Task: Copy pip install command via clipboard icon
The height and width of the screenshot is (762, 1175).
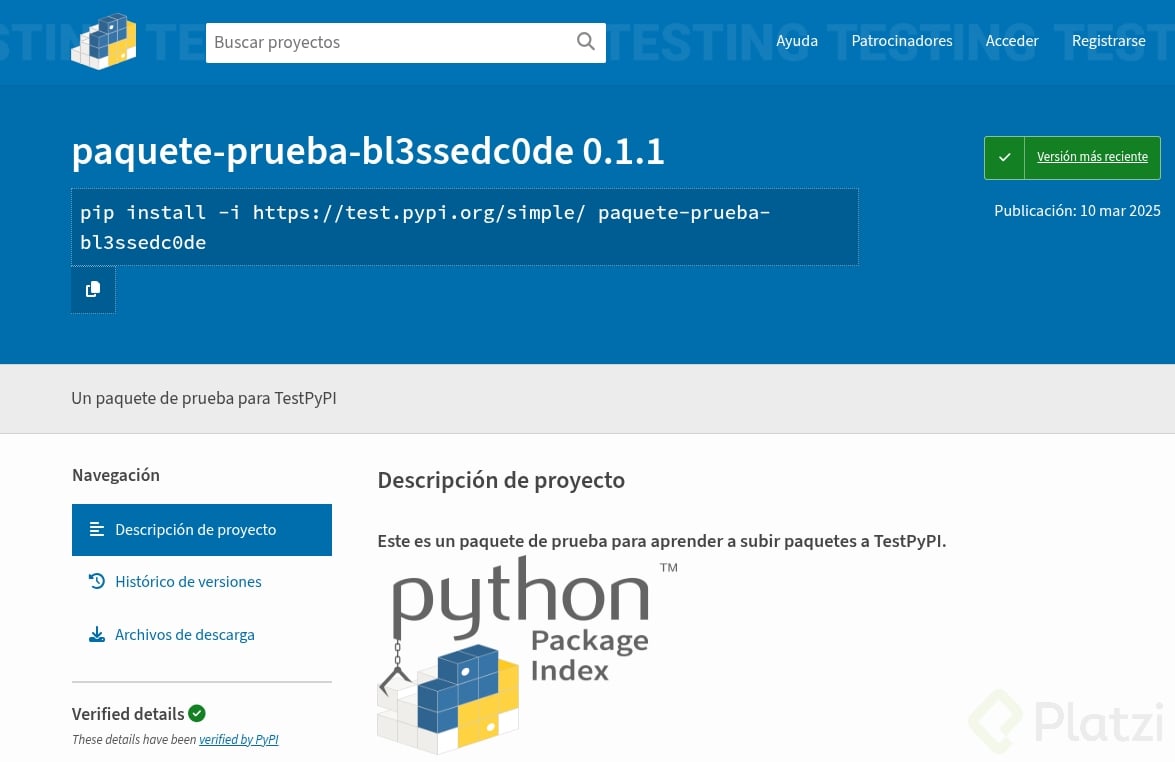Action: [93, 289]
